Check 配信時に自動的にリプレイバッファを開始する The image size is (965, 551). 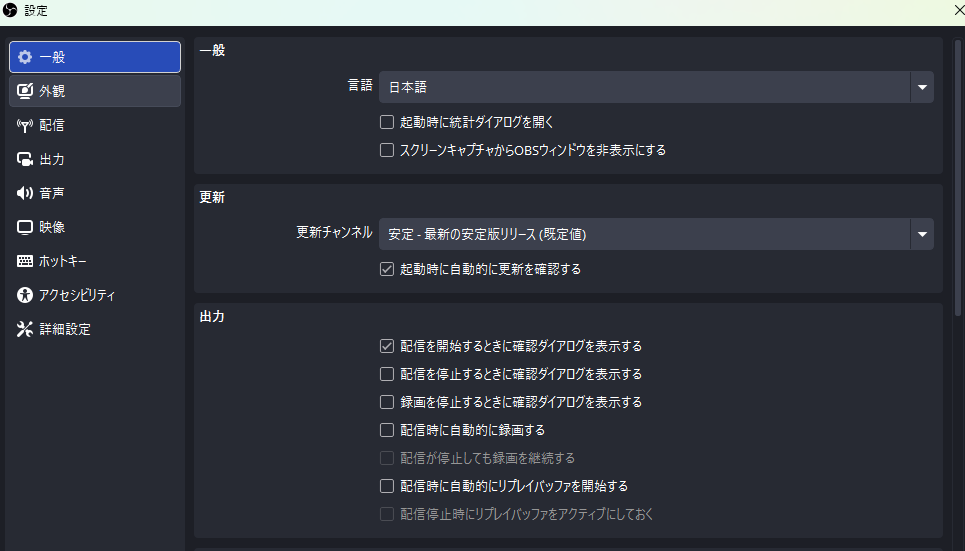pyautogui.click(x=386, y=486)
